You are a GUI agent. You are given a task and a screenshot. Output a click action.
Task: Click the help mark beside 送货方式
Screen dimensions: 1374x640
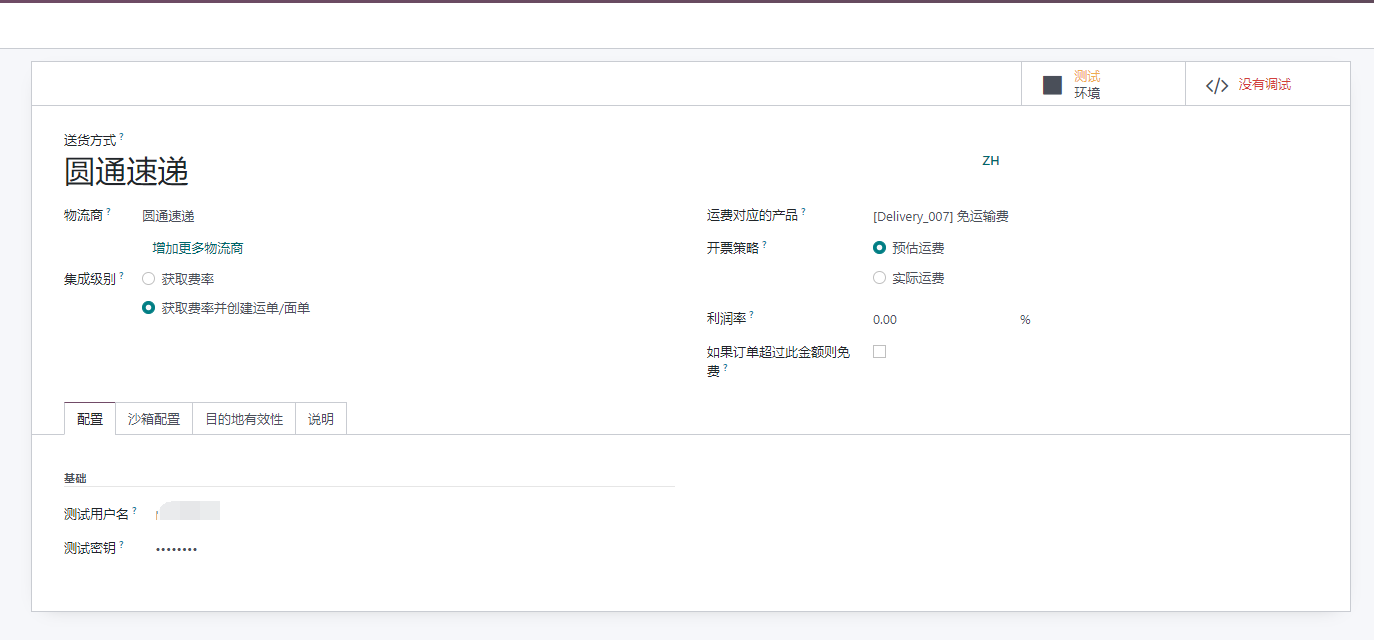coord(121,137)
